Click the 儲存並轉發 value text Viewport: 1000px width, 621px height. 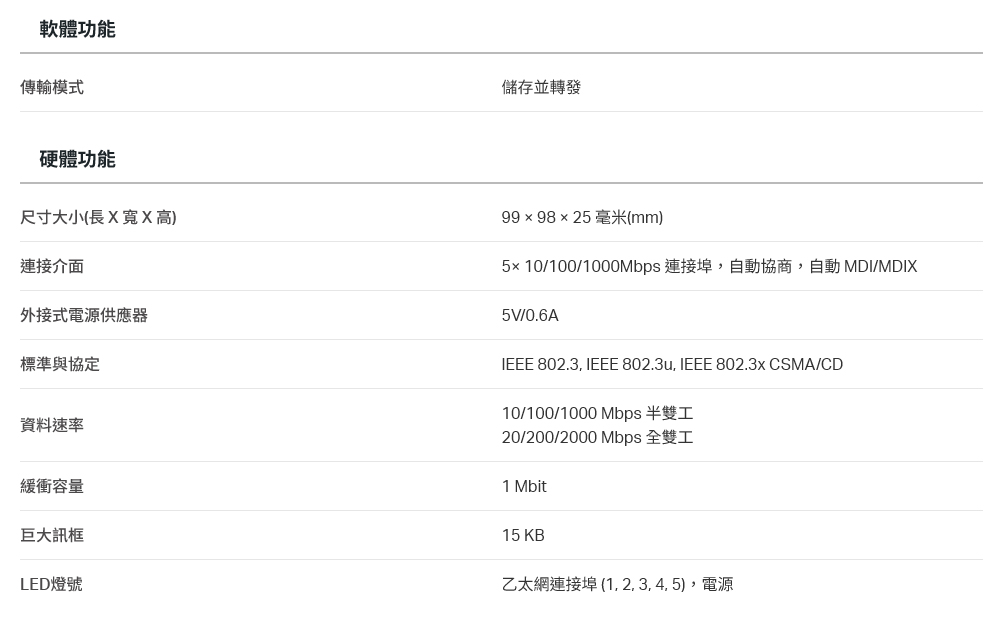point(541,87)
